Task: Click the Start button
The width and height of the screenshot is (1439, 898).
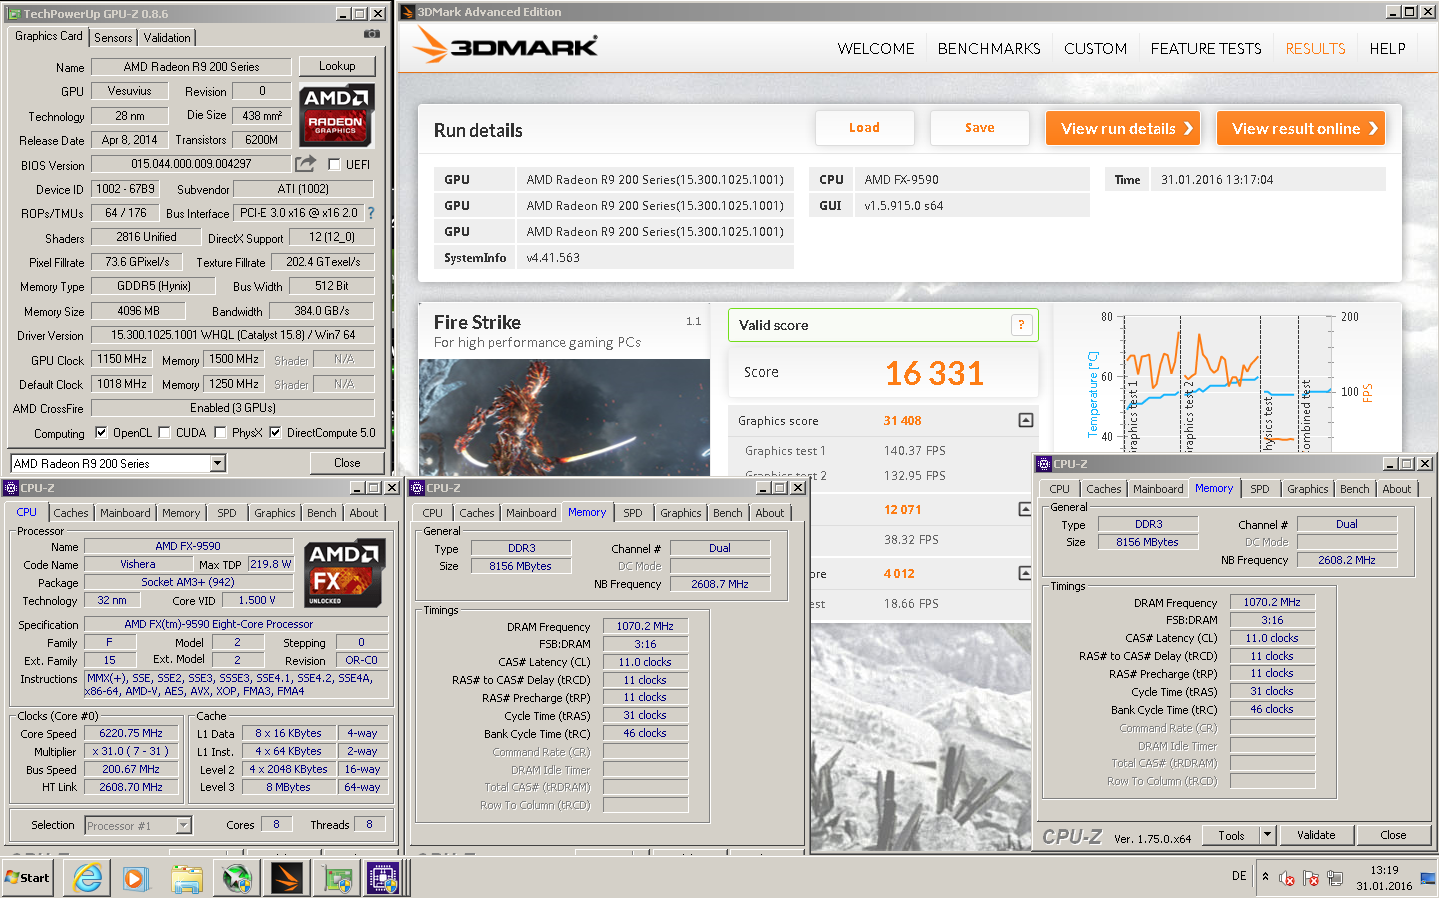Action: [28, 878]
